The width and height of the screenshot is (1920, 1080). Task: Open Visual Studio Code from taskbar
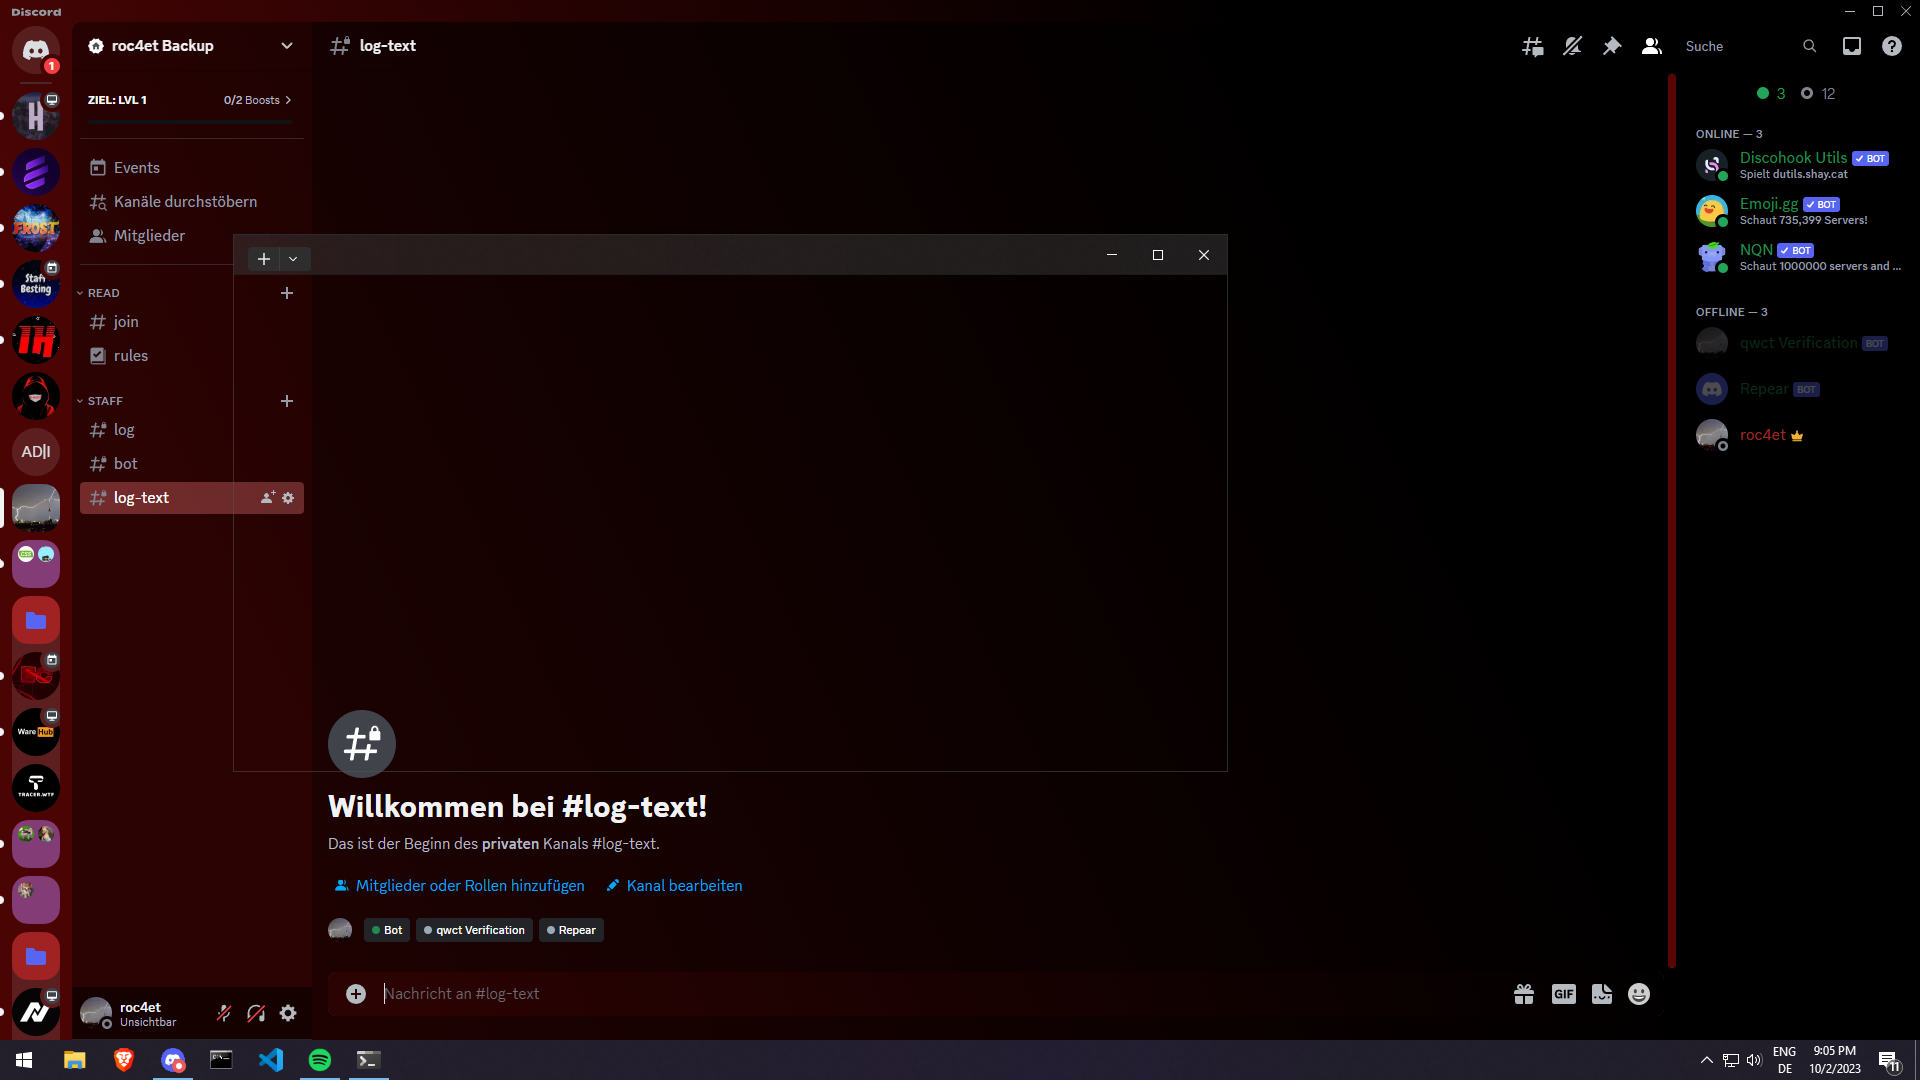[x=271, y=1060]
